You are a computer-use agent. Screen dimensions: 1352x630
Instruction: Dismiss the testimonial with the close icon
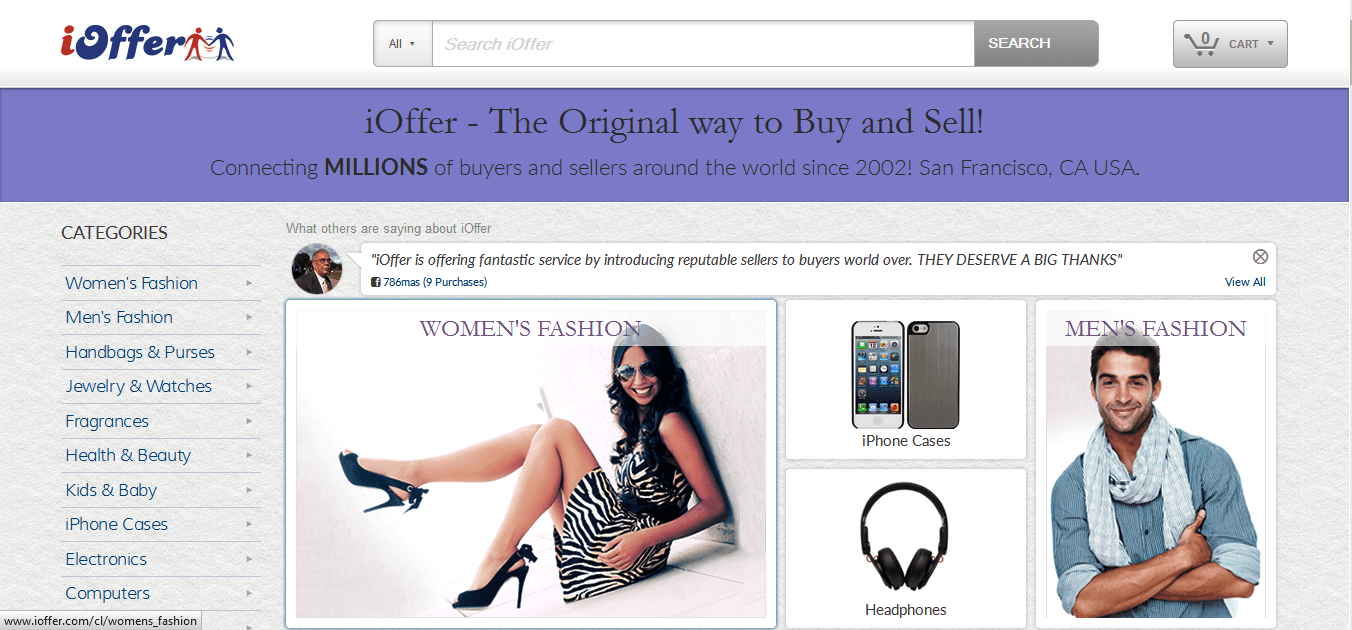point(1260,257)
